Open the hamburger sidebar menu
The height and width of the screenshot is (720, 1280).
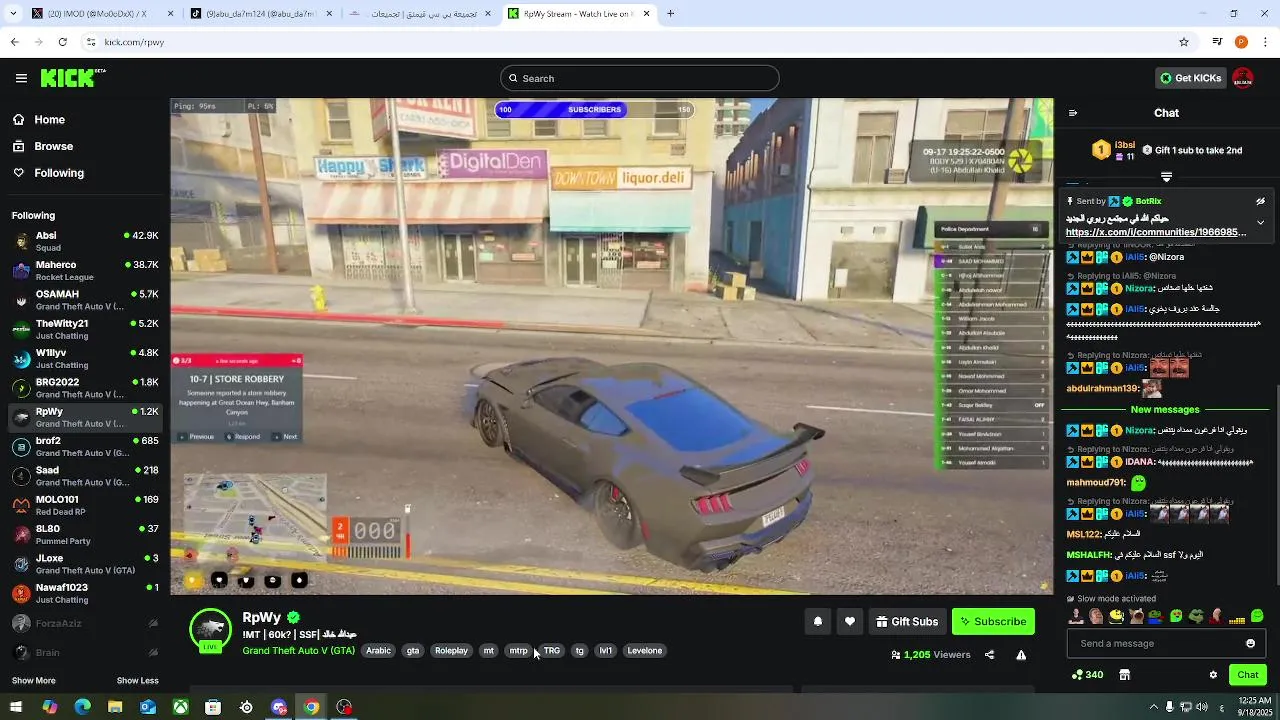[21, 78]
